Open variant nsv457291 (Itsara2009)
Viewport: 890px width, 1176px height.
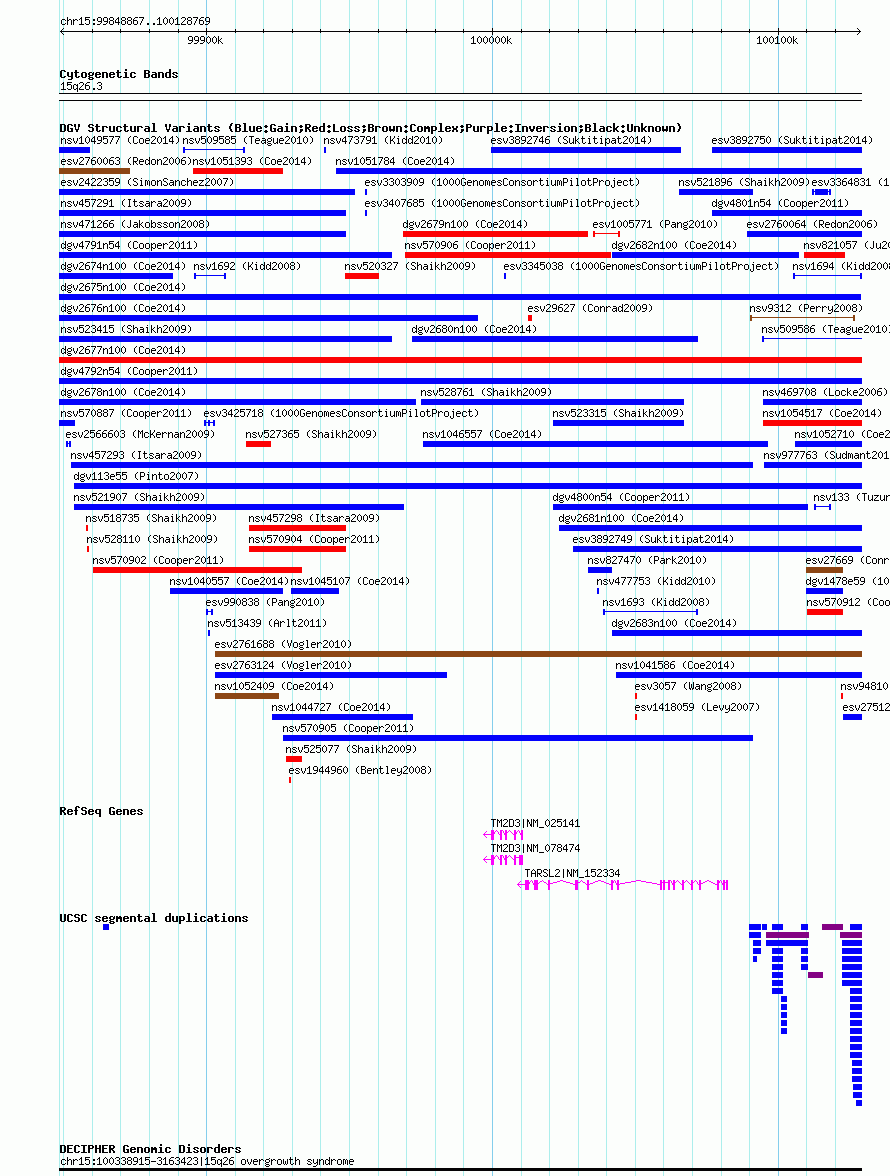click(202, 213)
